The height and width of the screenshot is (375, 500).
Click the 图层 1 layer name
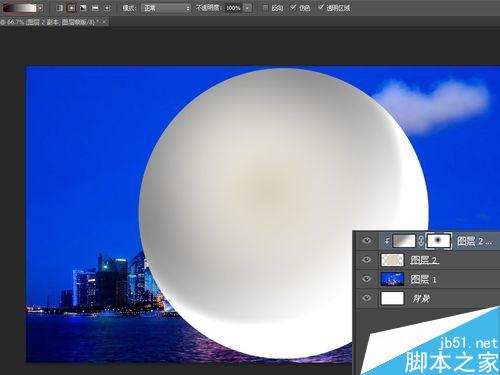click(x=423, y=279)
